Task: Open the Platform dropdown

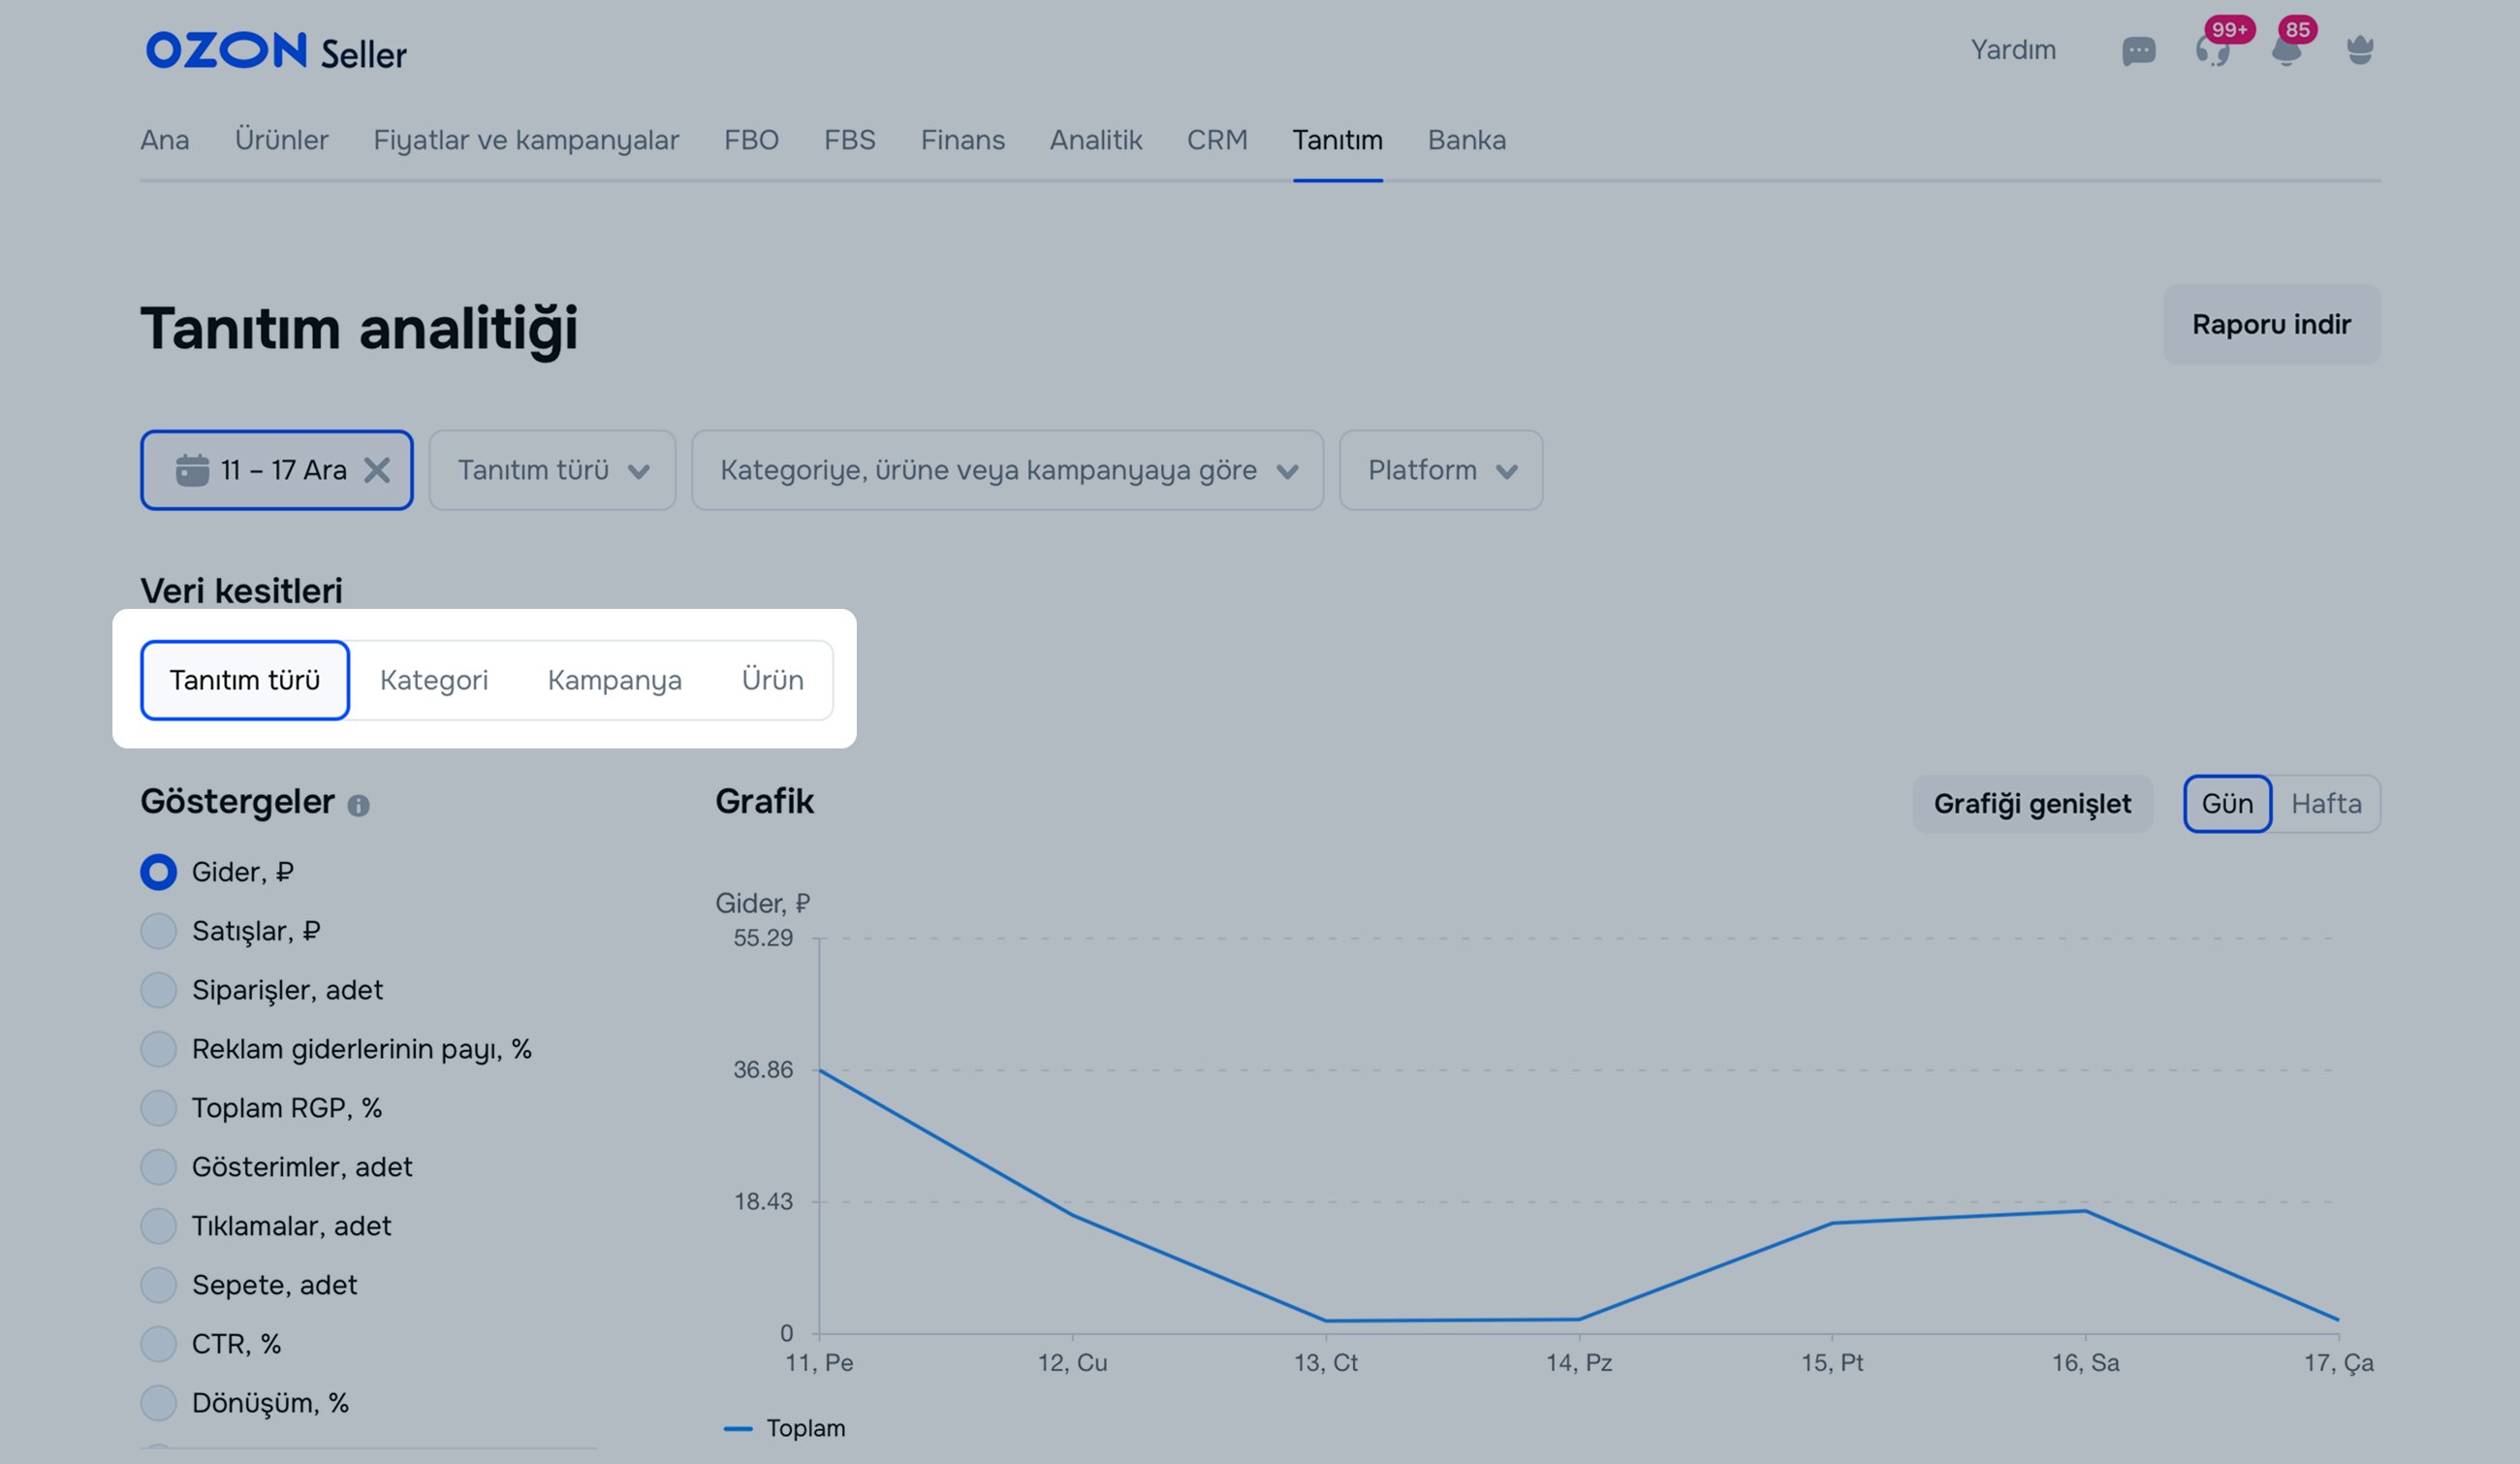Action: [1440, 470]
